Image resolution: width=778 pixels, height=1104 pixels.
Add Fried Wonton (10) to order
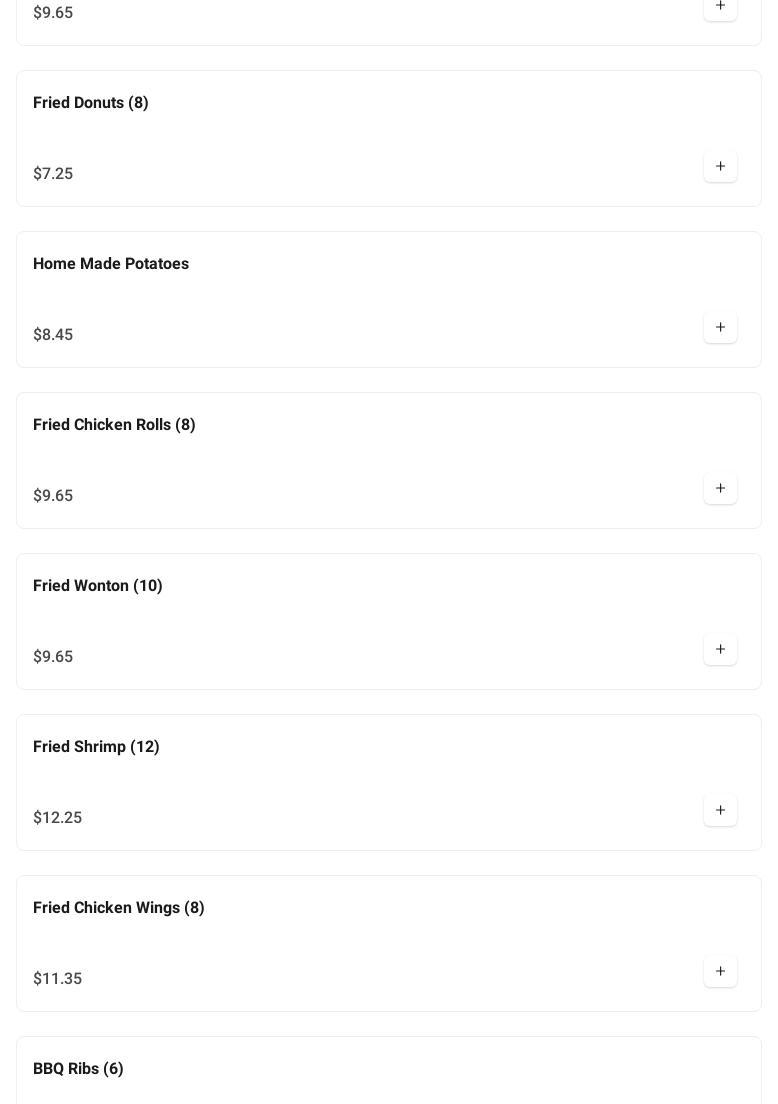pyautogui.click(x=720, y=650)
